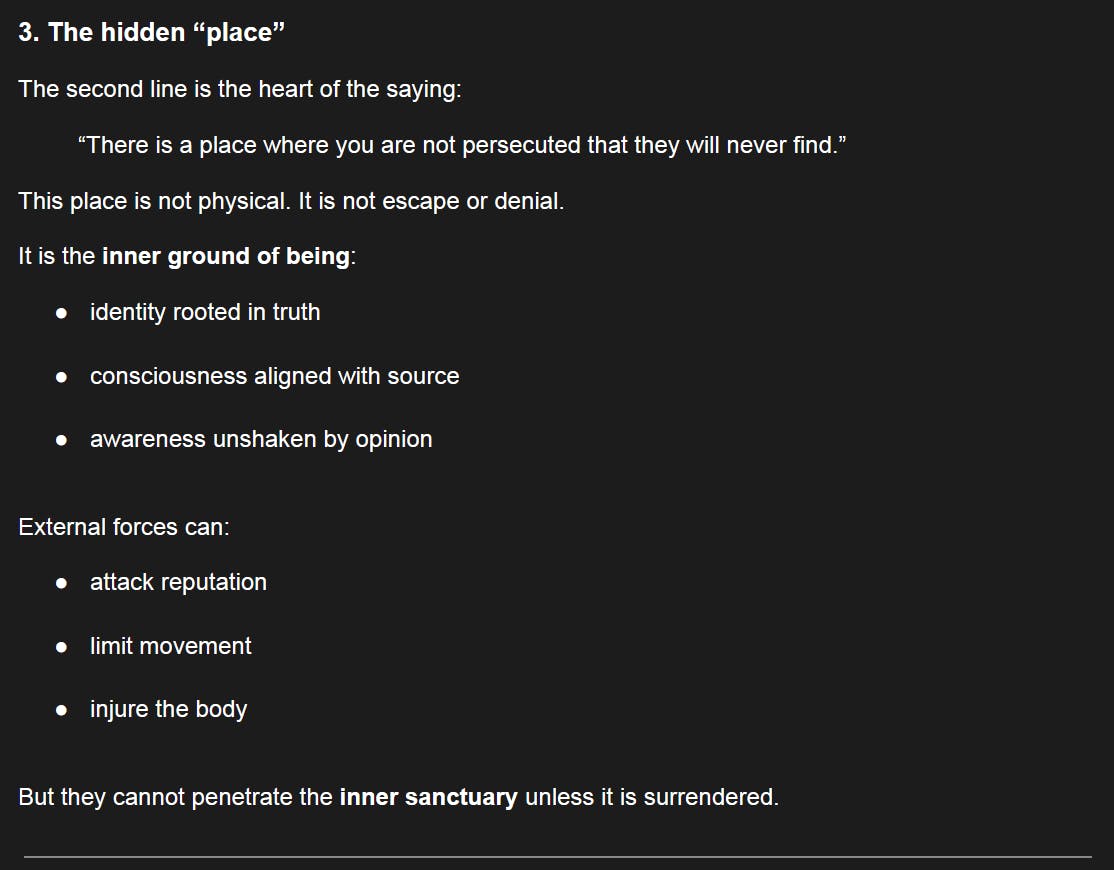The width and height of the screenshot is (1114, 870).
Task: Click the bullet dot beside "attack reputation"
Action: [62, 583]
